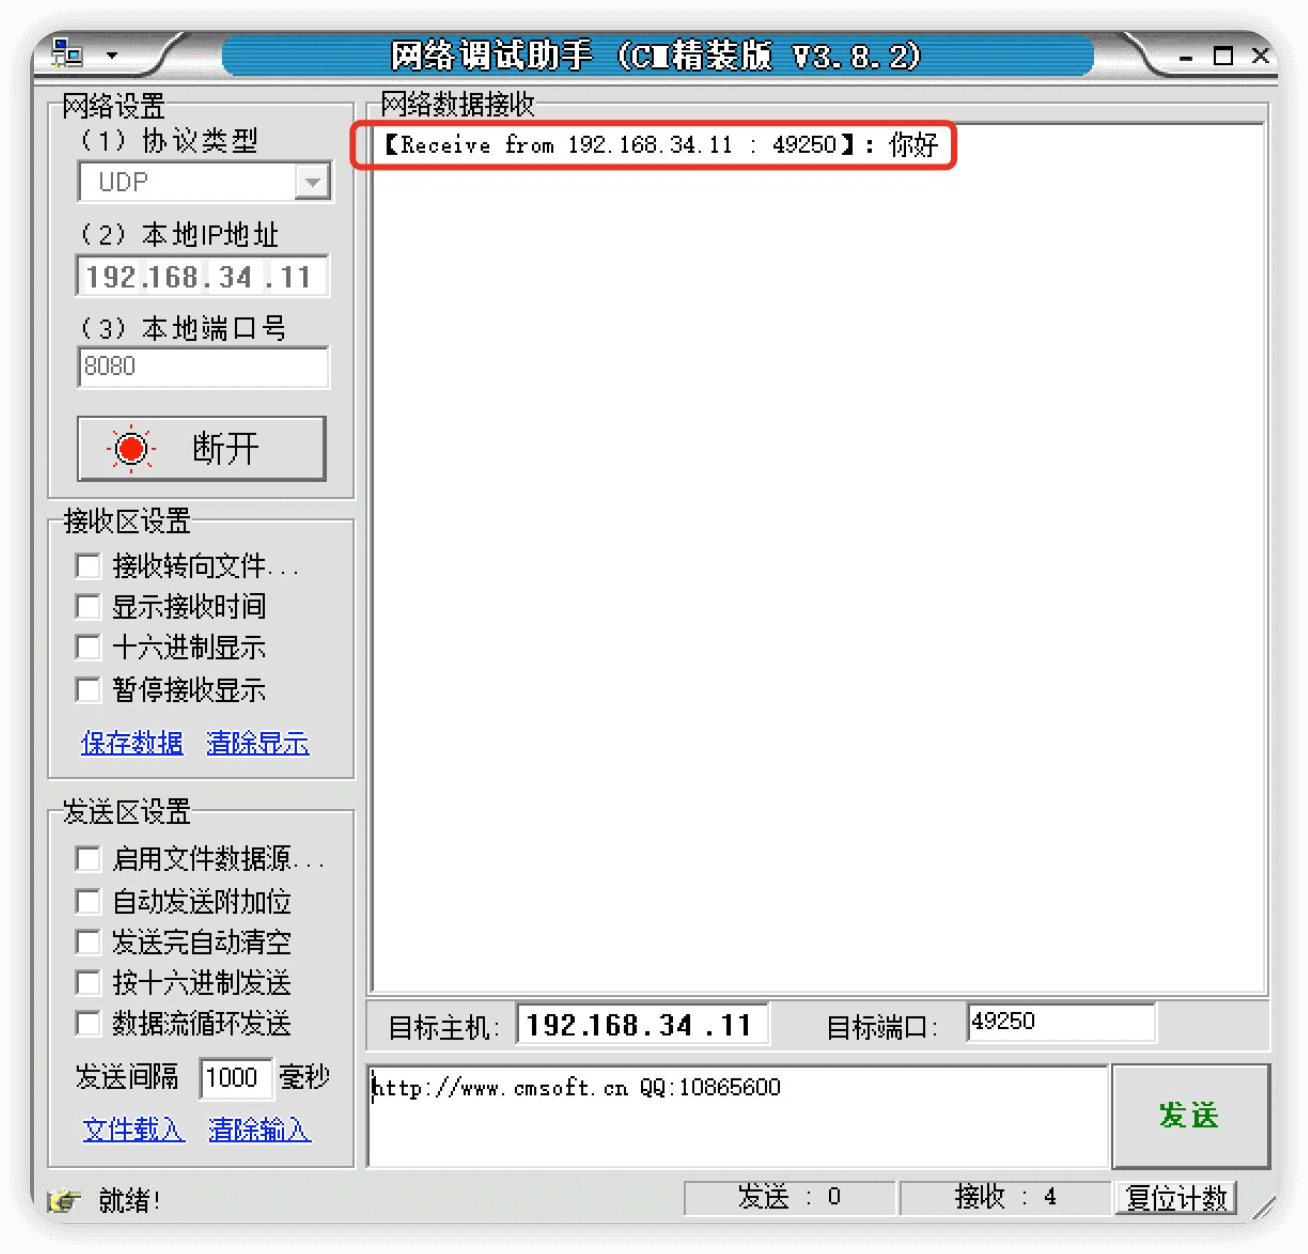Check the 发送完自动清空 option
This screenshot has height=1254, width=1308.
tap(88, 942)
